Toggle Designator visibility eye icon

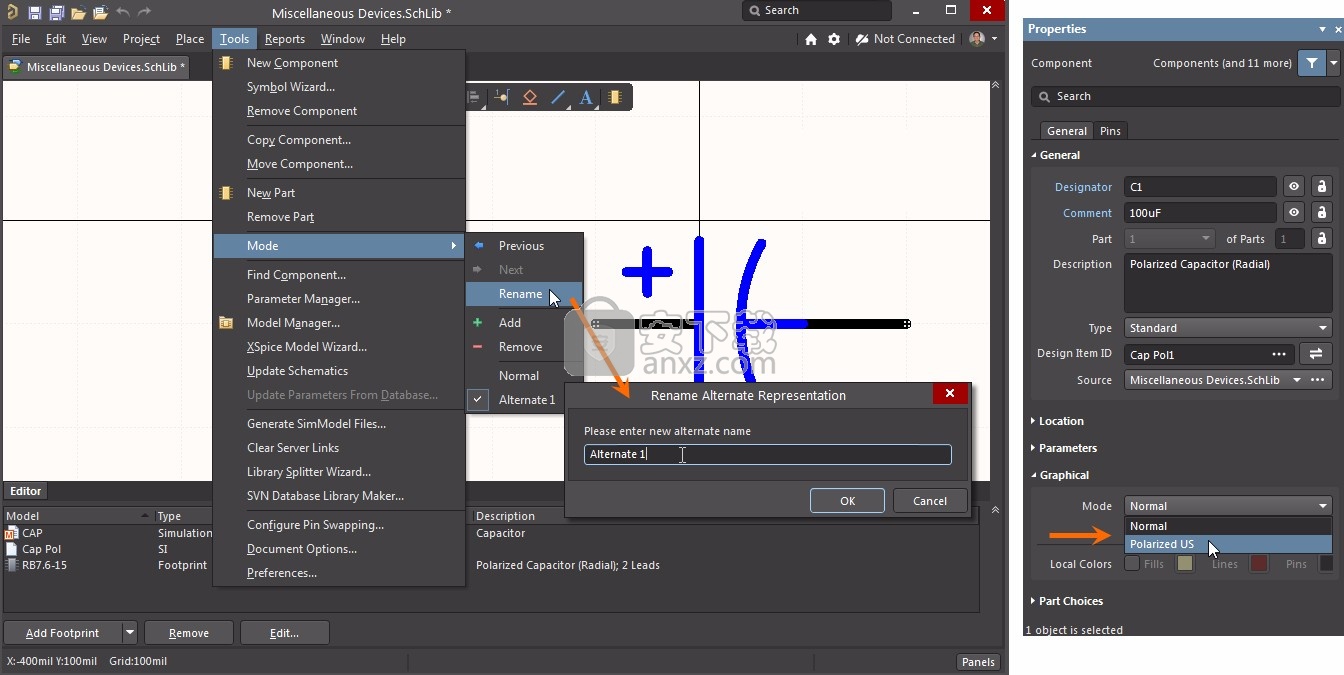point(1294,187)
